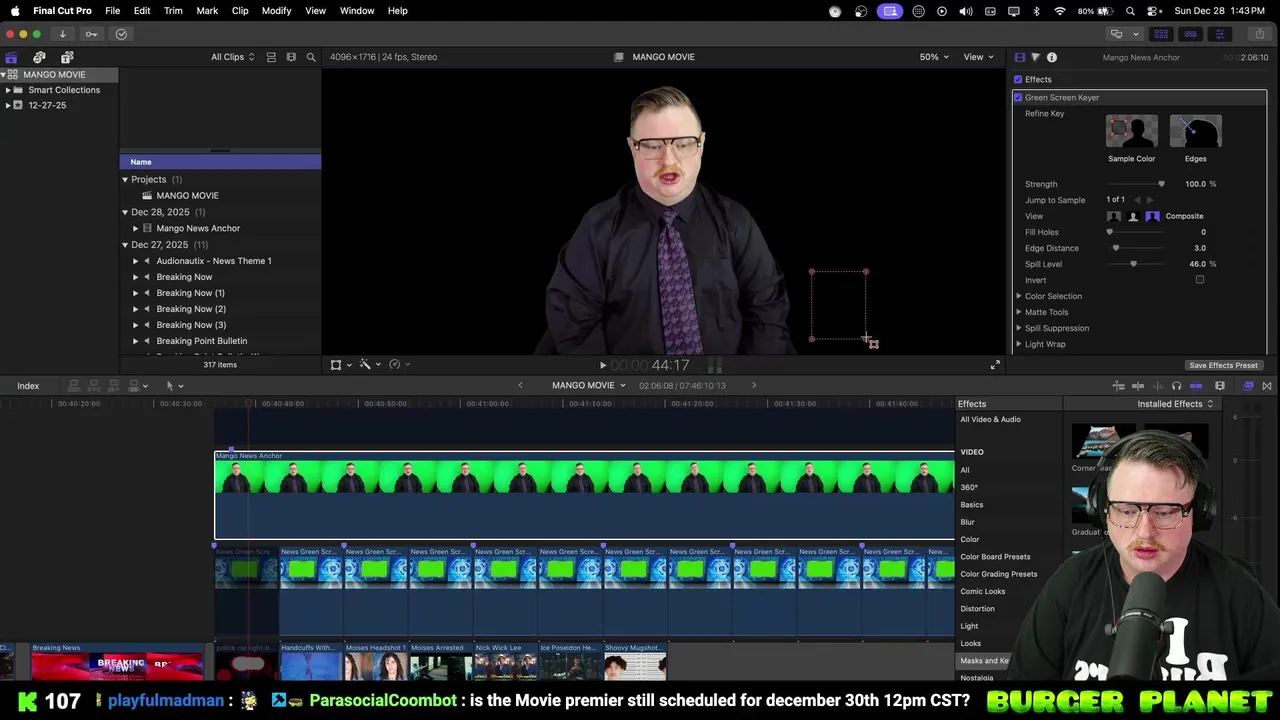Screen dimensions: 1280x720
Task: Click the timeline history forward arrow
Action: tap(754, 386)
